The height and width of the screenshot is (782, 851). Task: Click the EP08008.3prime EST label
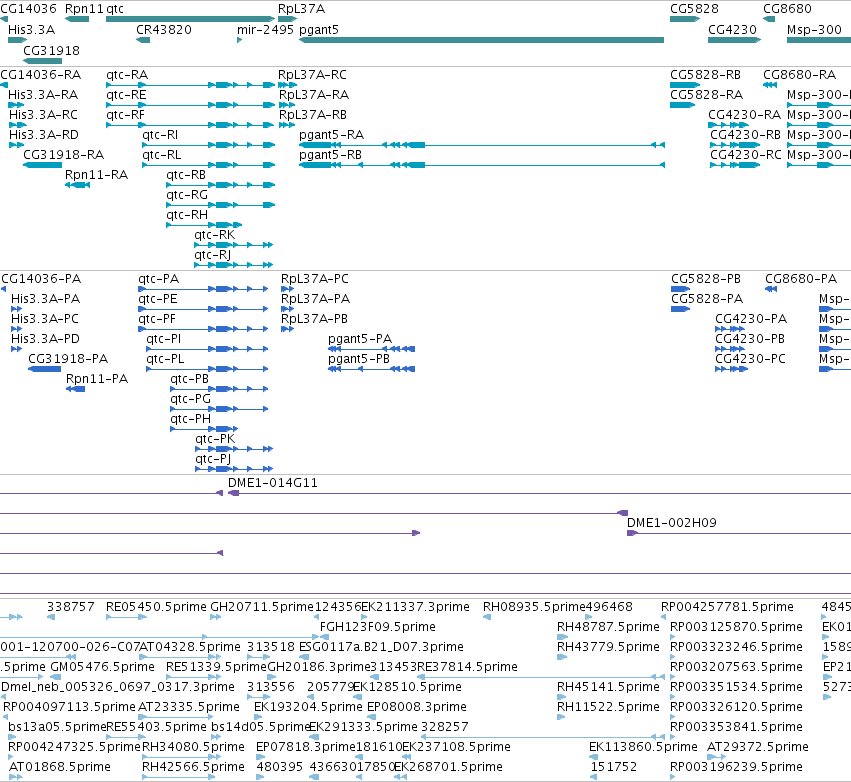click(x=417, y=707)
